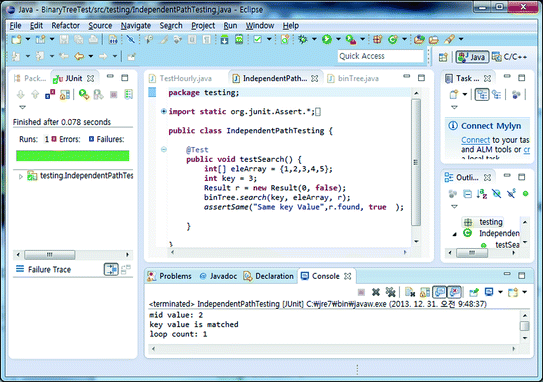This screenshot has width=543, height=382.
Task: Click Remove Launch X icon in Console
Action: [376, 292]
